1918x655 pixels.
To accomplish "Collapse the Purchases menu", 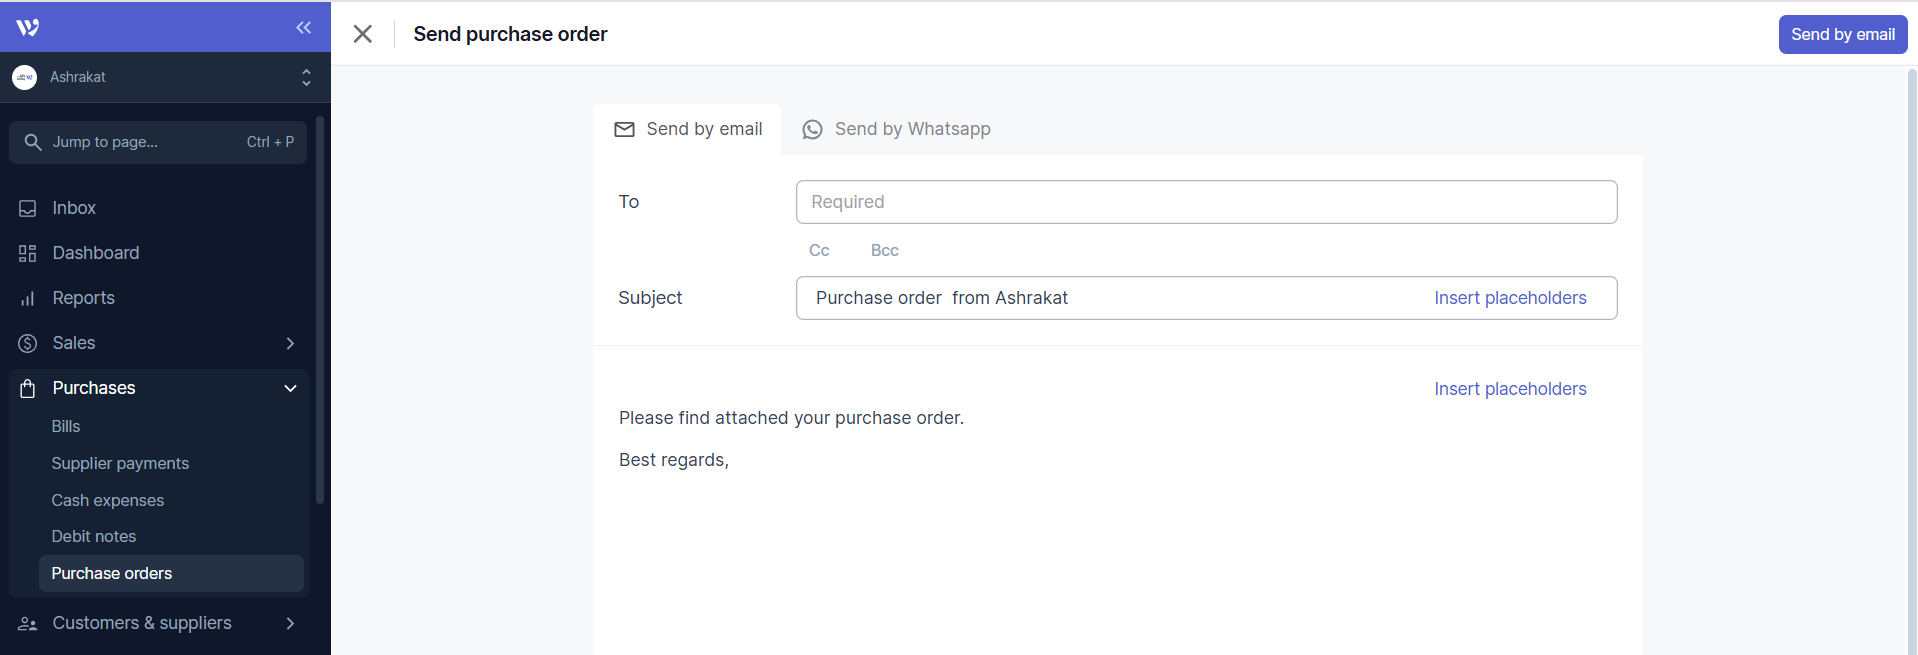I will (290, 388).
